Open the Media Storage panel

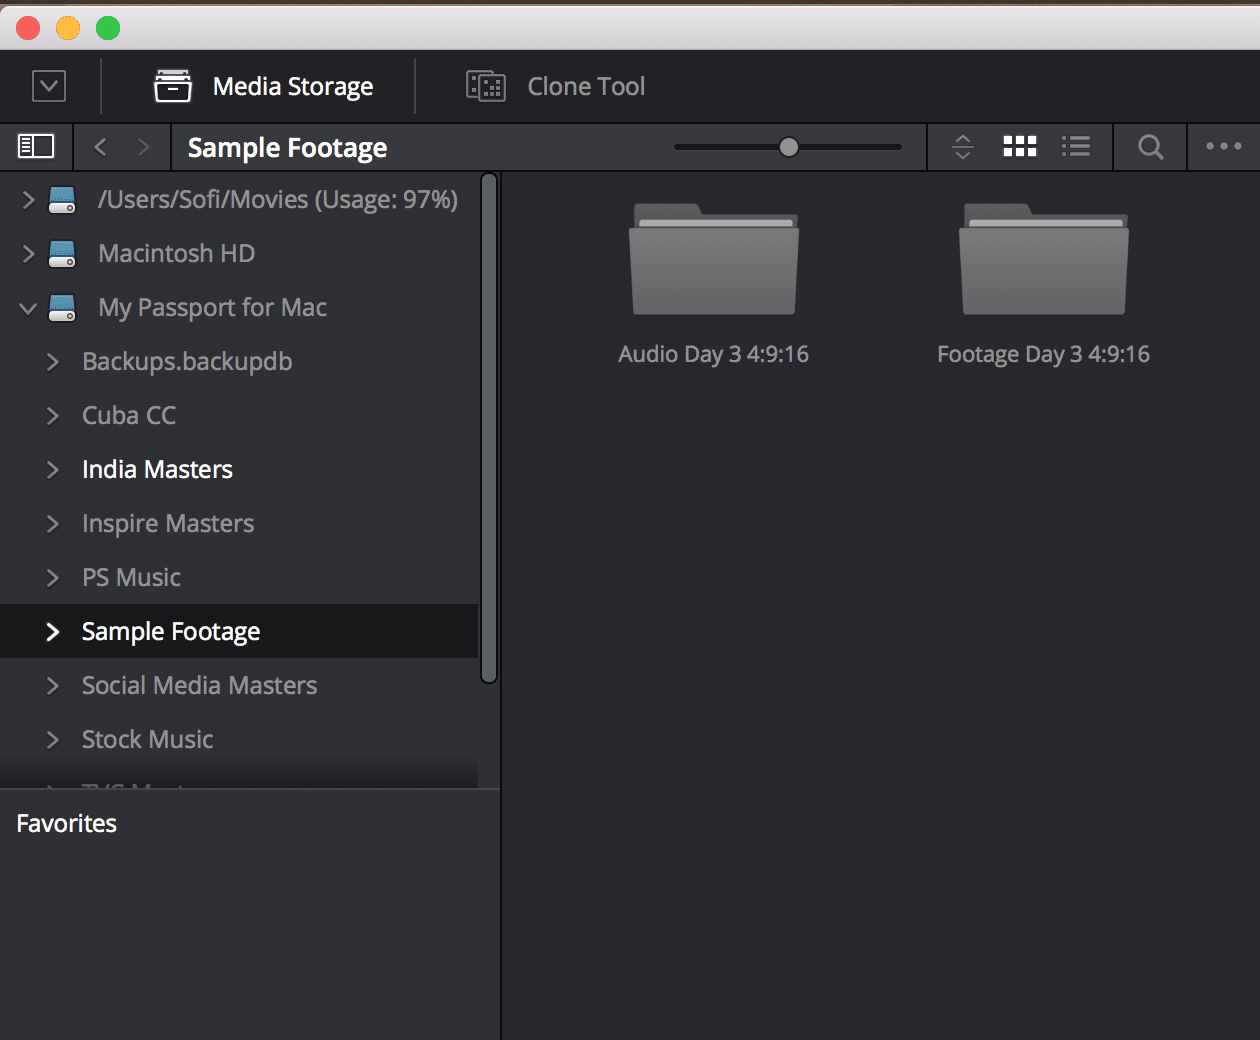(263, 86)
